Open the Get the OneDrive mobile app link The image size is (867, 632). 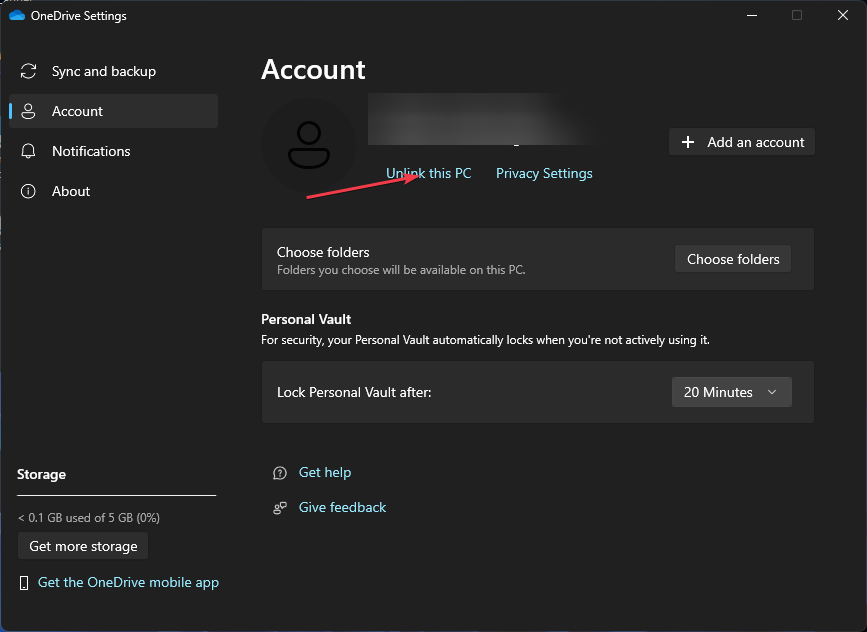click(x=128, y=583)
